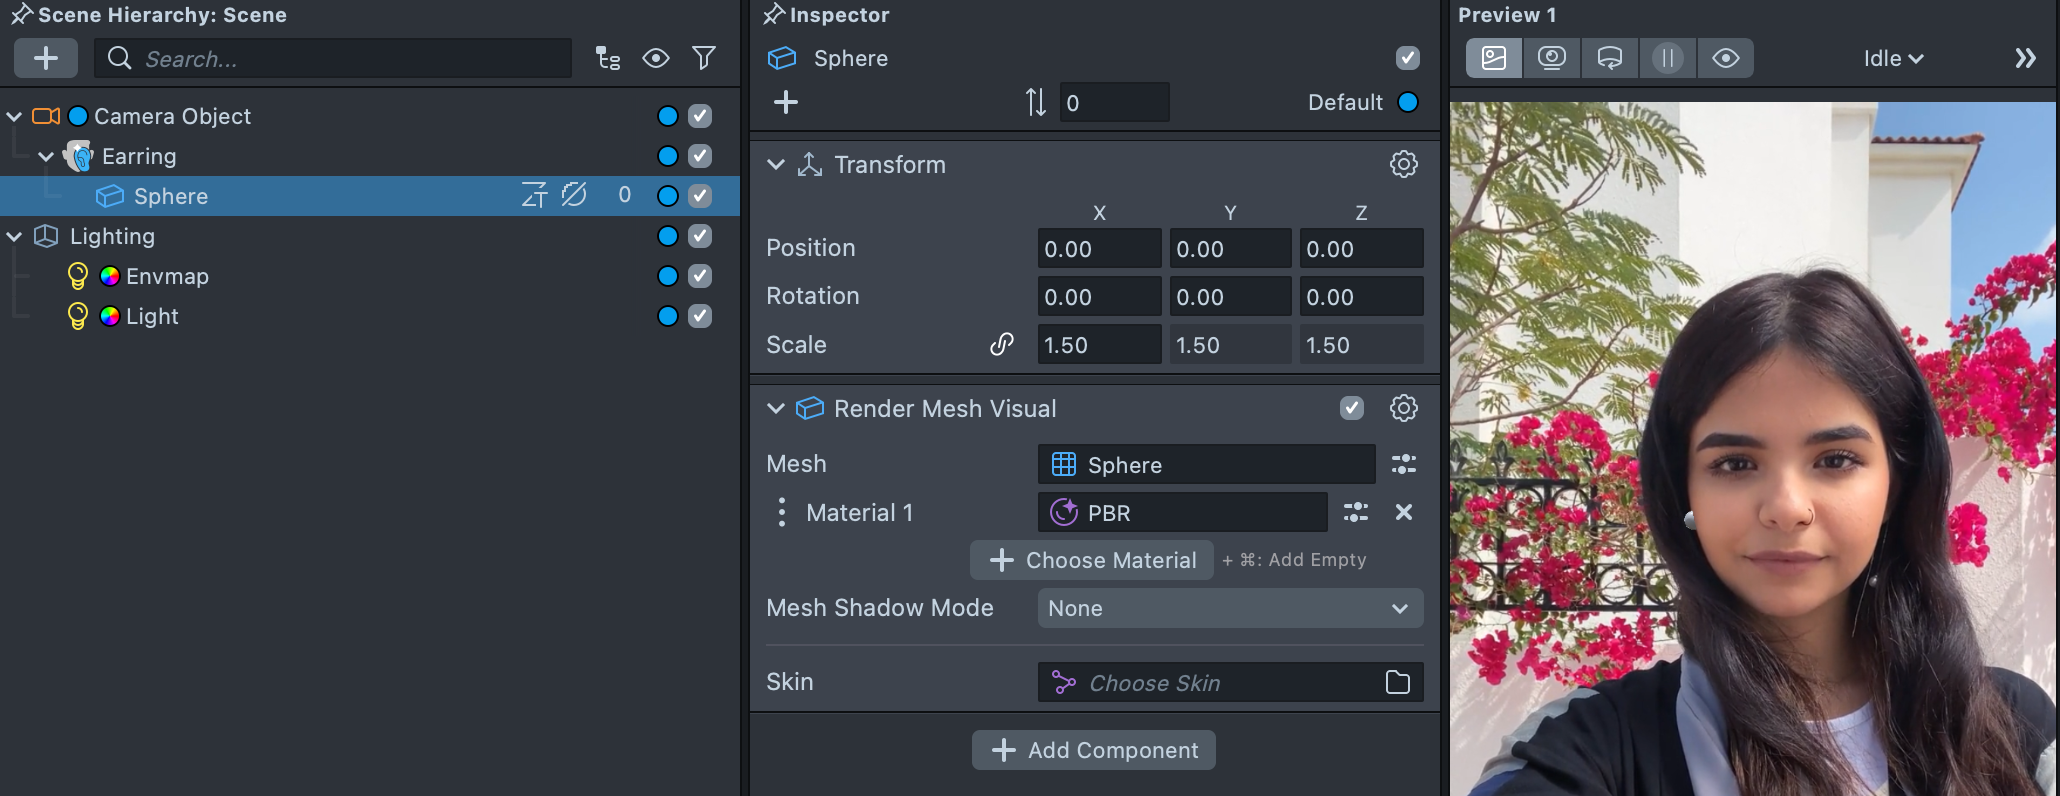Click the Choose Material button
The height and width of the screenshot is (796, 2060).
(x=1092, y=560)
